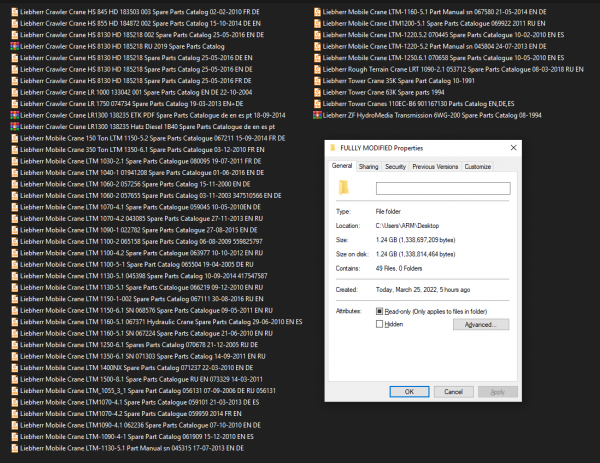The image size is (600, 463).
Task: Click the Cancel button
Action: 453,391
